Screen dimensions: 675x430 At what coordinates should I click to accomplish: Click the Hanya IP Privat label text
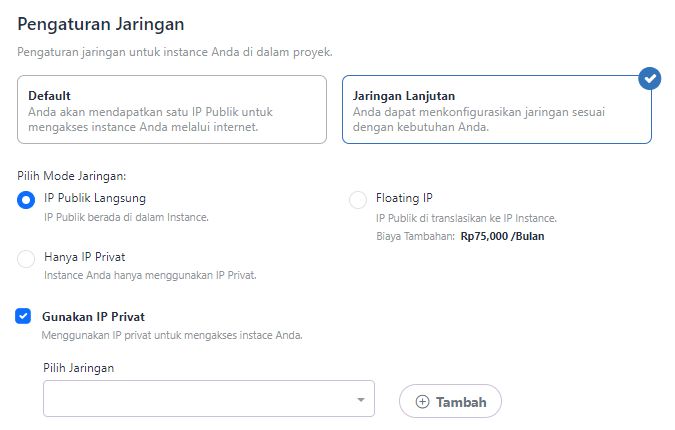(84, 257)
